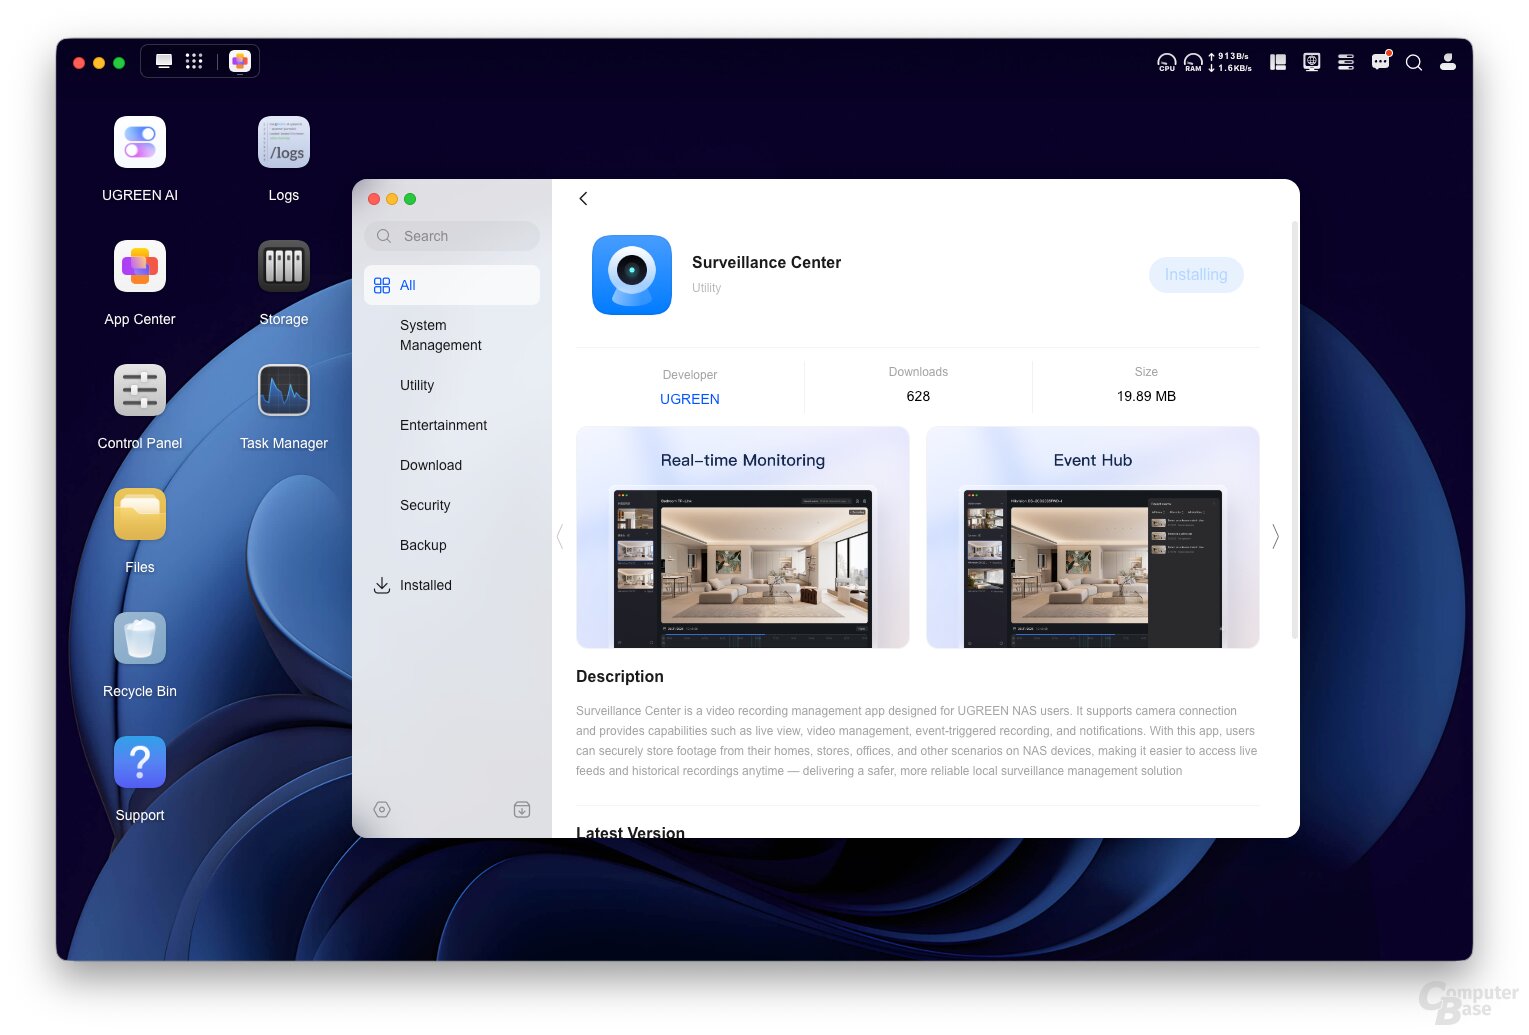Open the Installed apps list
Image resolution: width=1529 pixels, height=1035 pixels.
coord(452,585)
